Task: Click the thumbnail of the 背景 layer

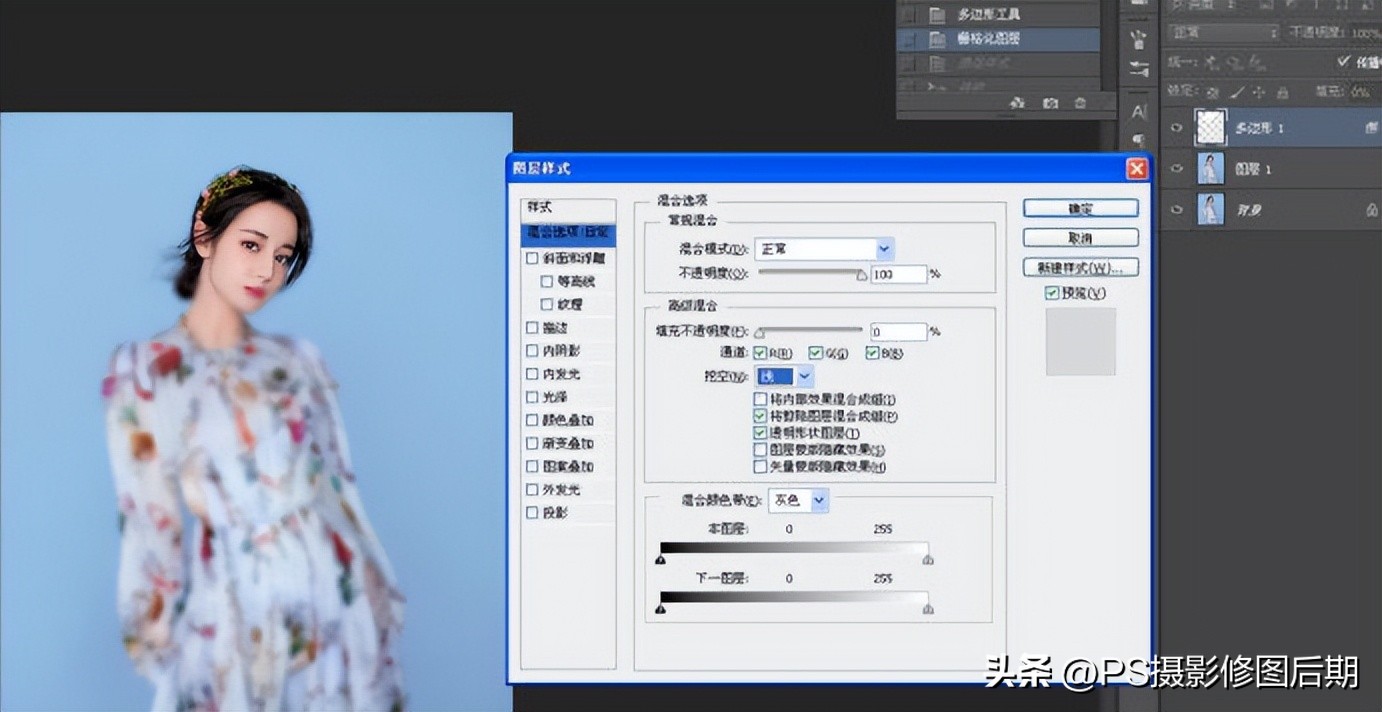Action: point(1209,209)
